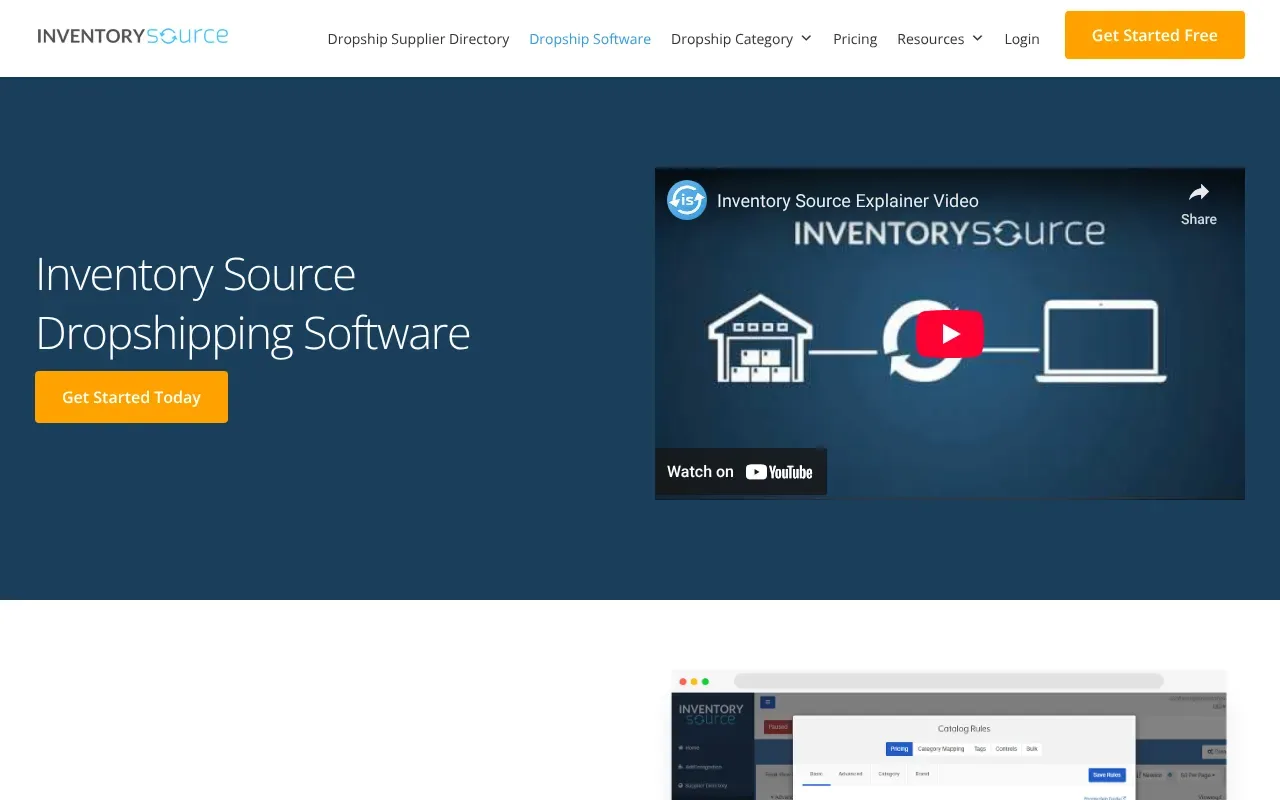
Task: Expand the Dropship Category menu
Action: 741,38
